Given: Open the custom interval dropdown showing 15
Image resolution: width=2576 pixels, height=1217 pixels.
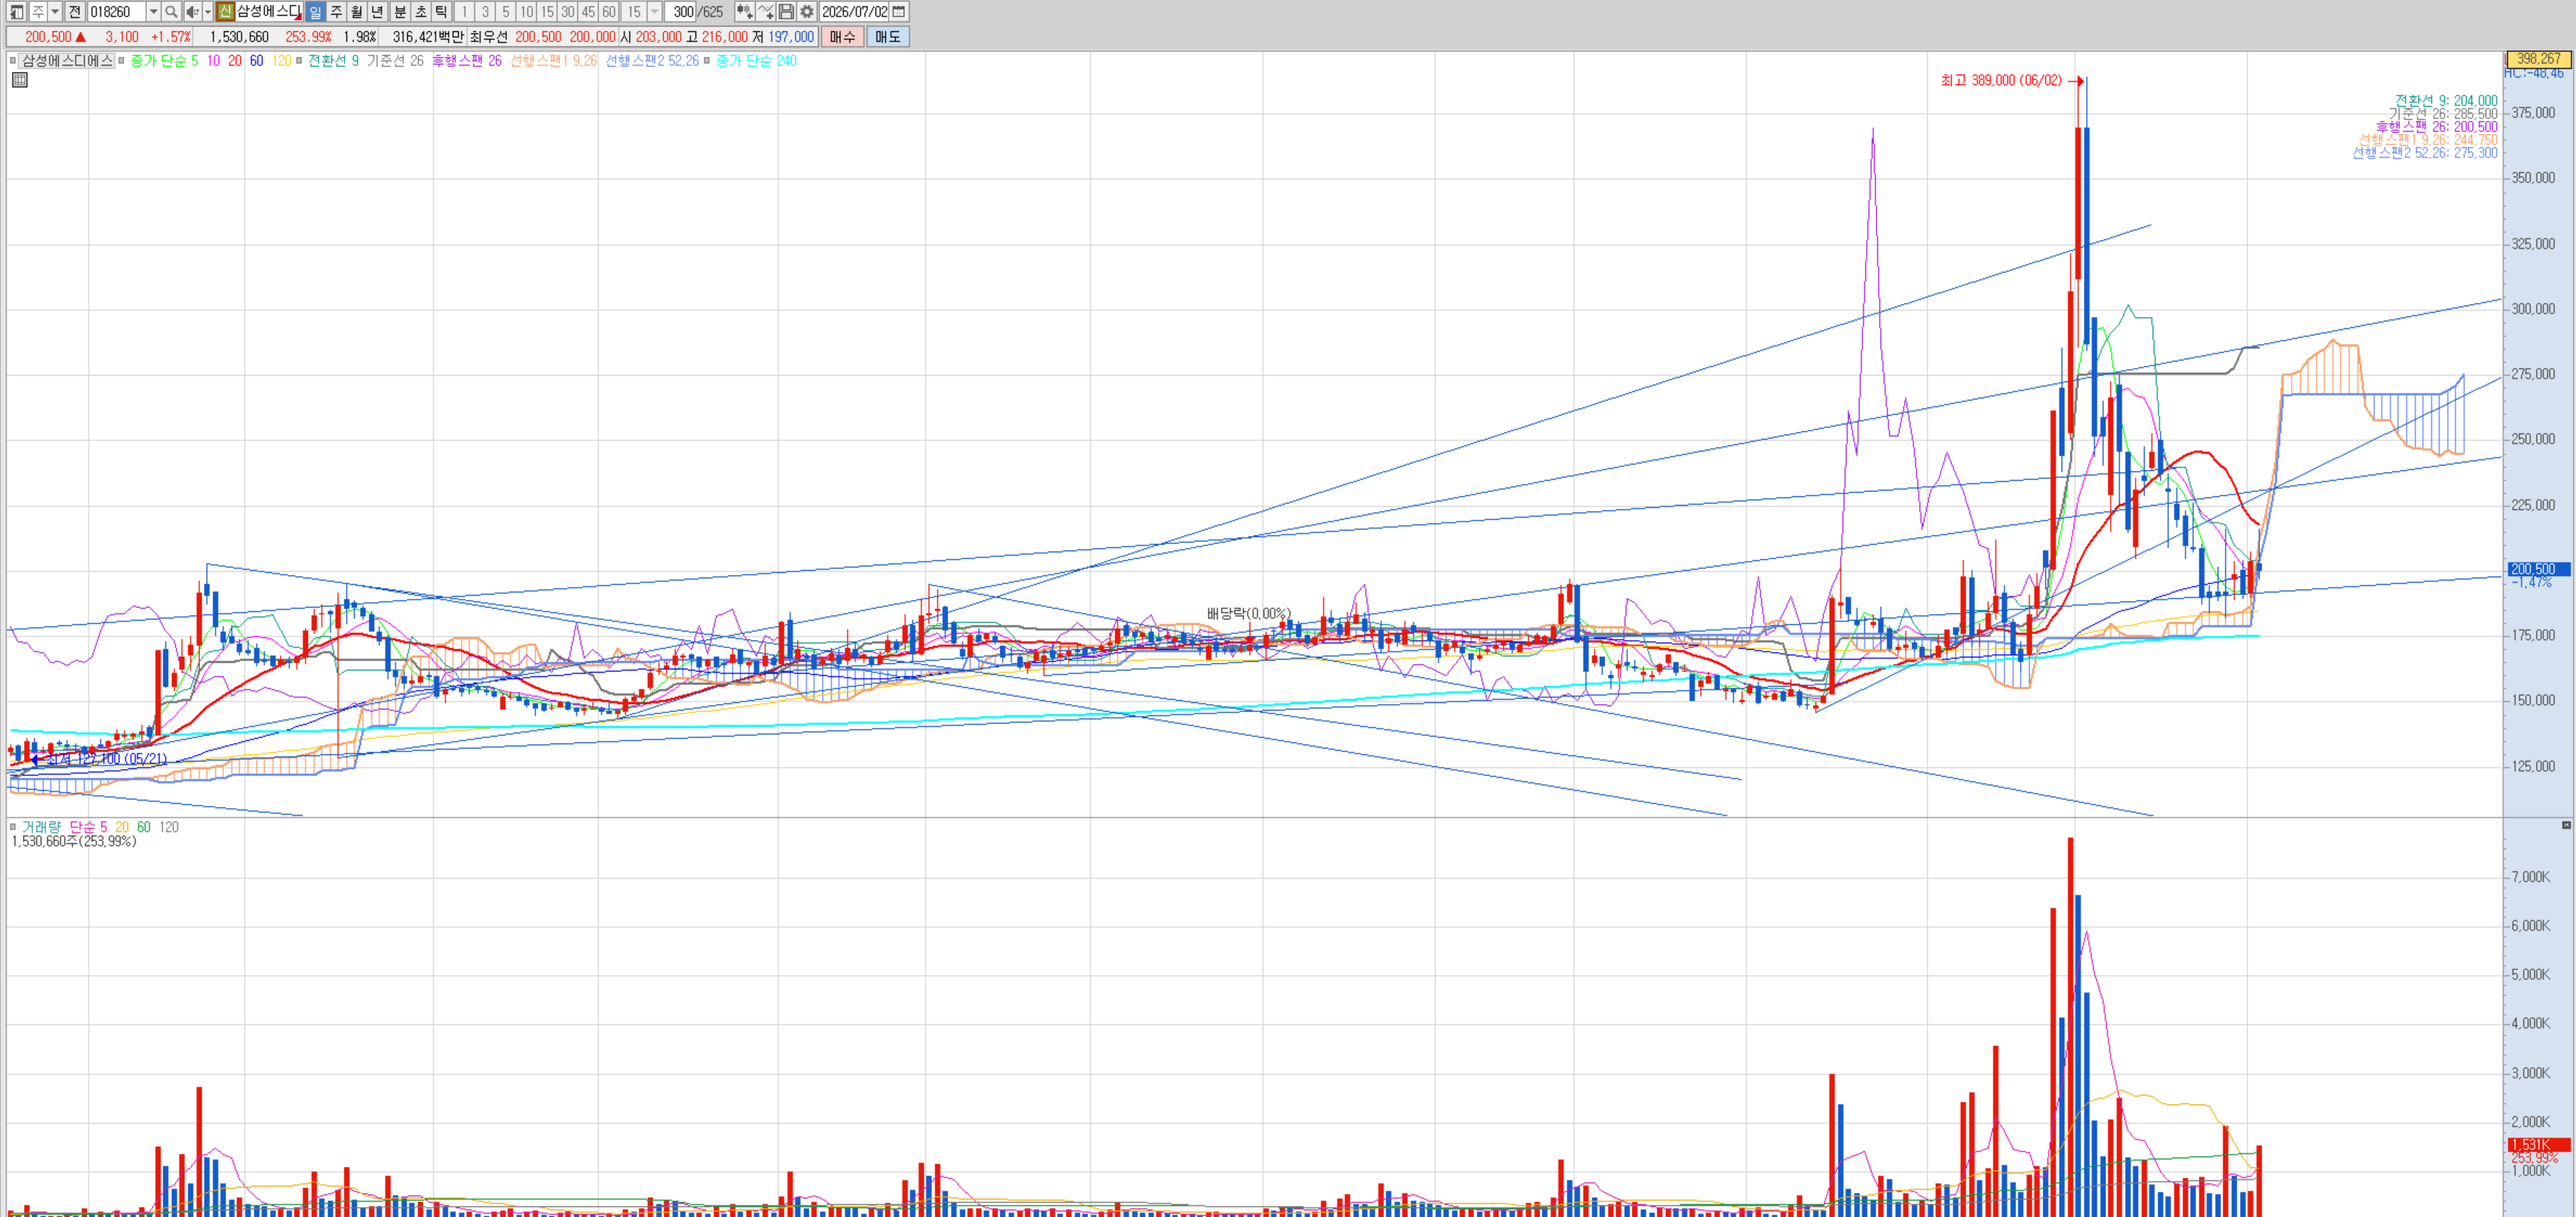Looking at the screenshot, I should 655,12.
